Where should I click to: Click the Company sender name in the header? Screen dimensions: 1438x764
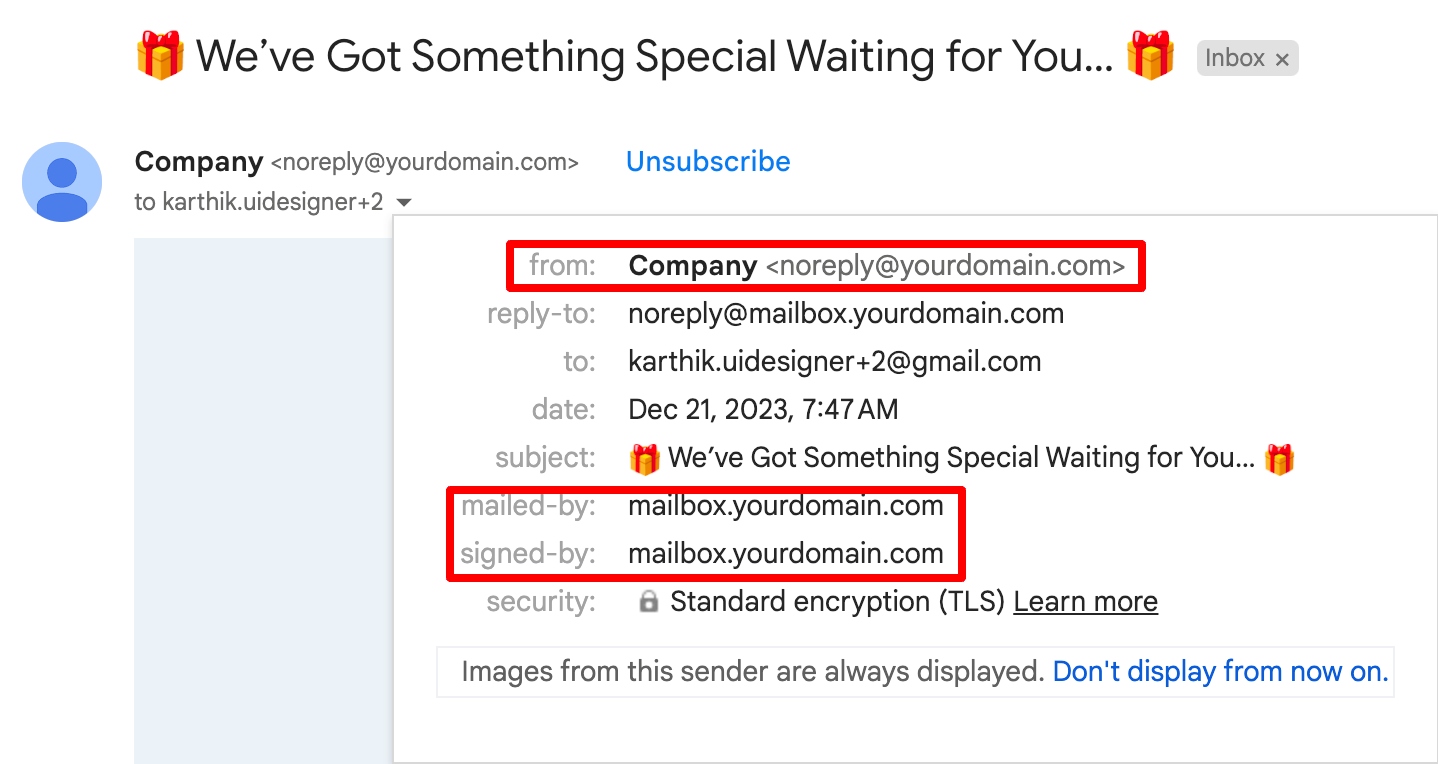click(199, 162)
